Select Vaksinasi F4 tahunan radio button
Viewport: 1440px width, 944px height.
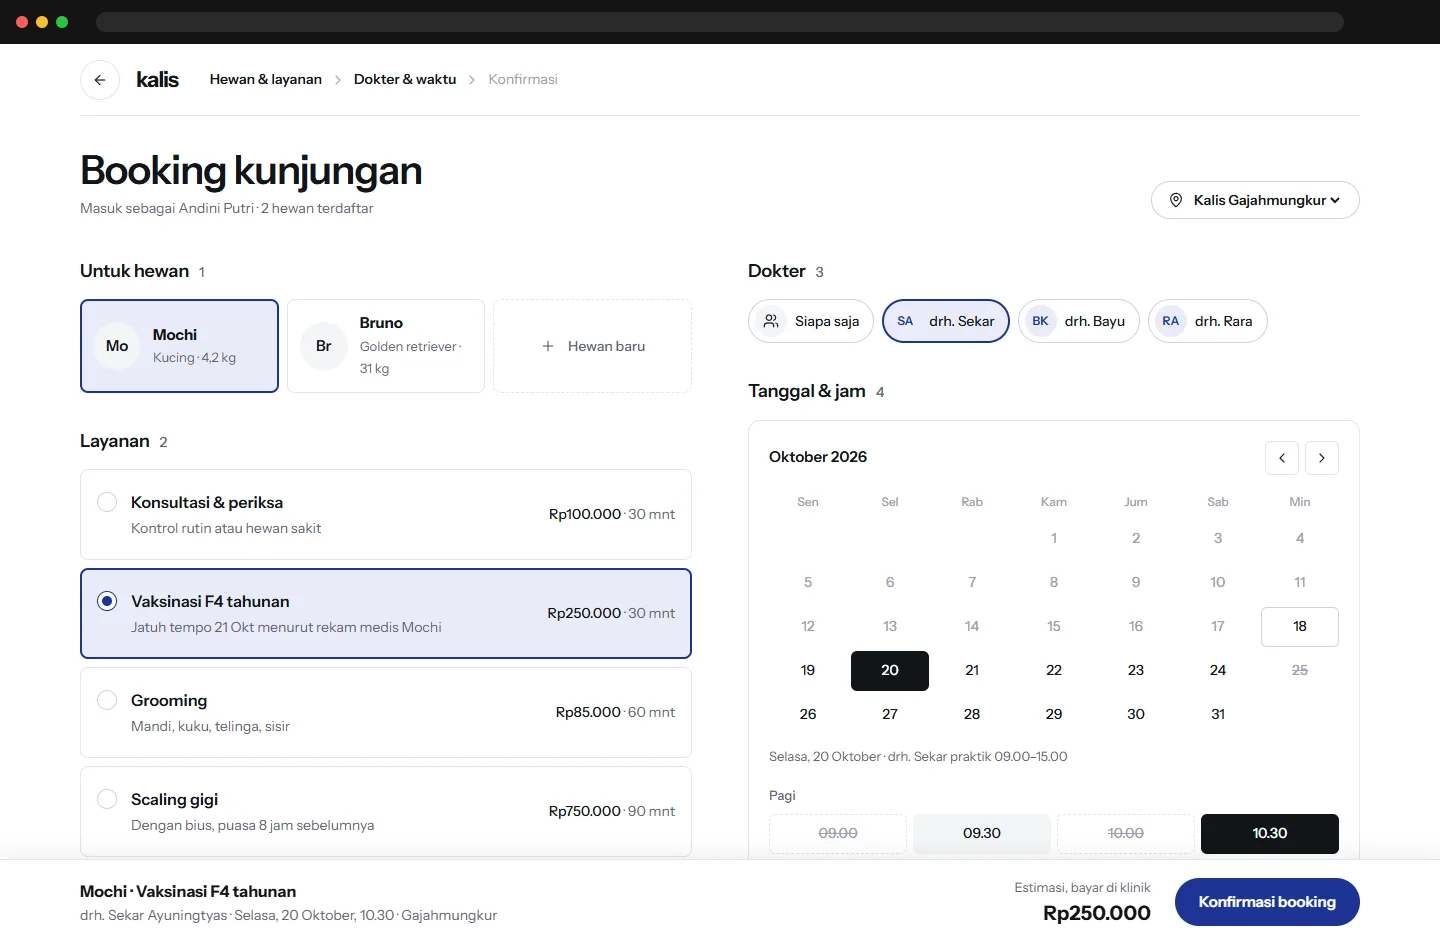[x=107, y=601]
